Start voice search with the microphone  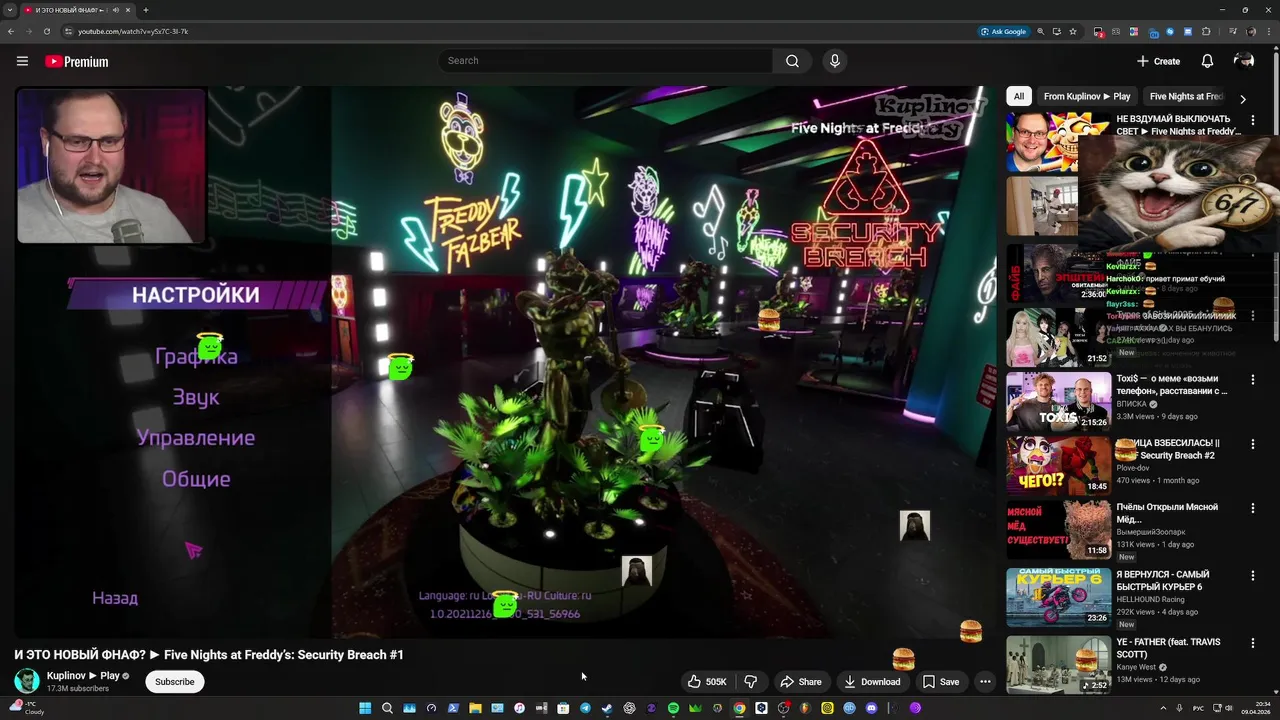[835, 61]
